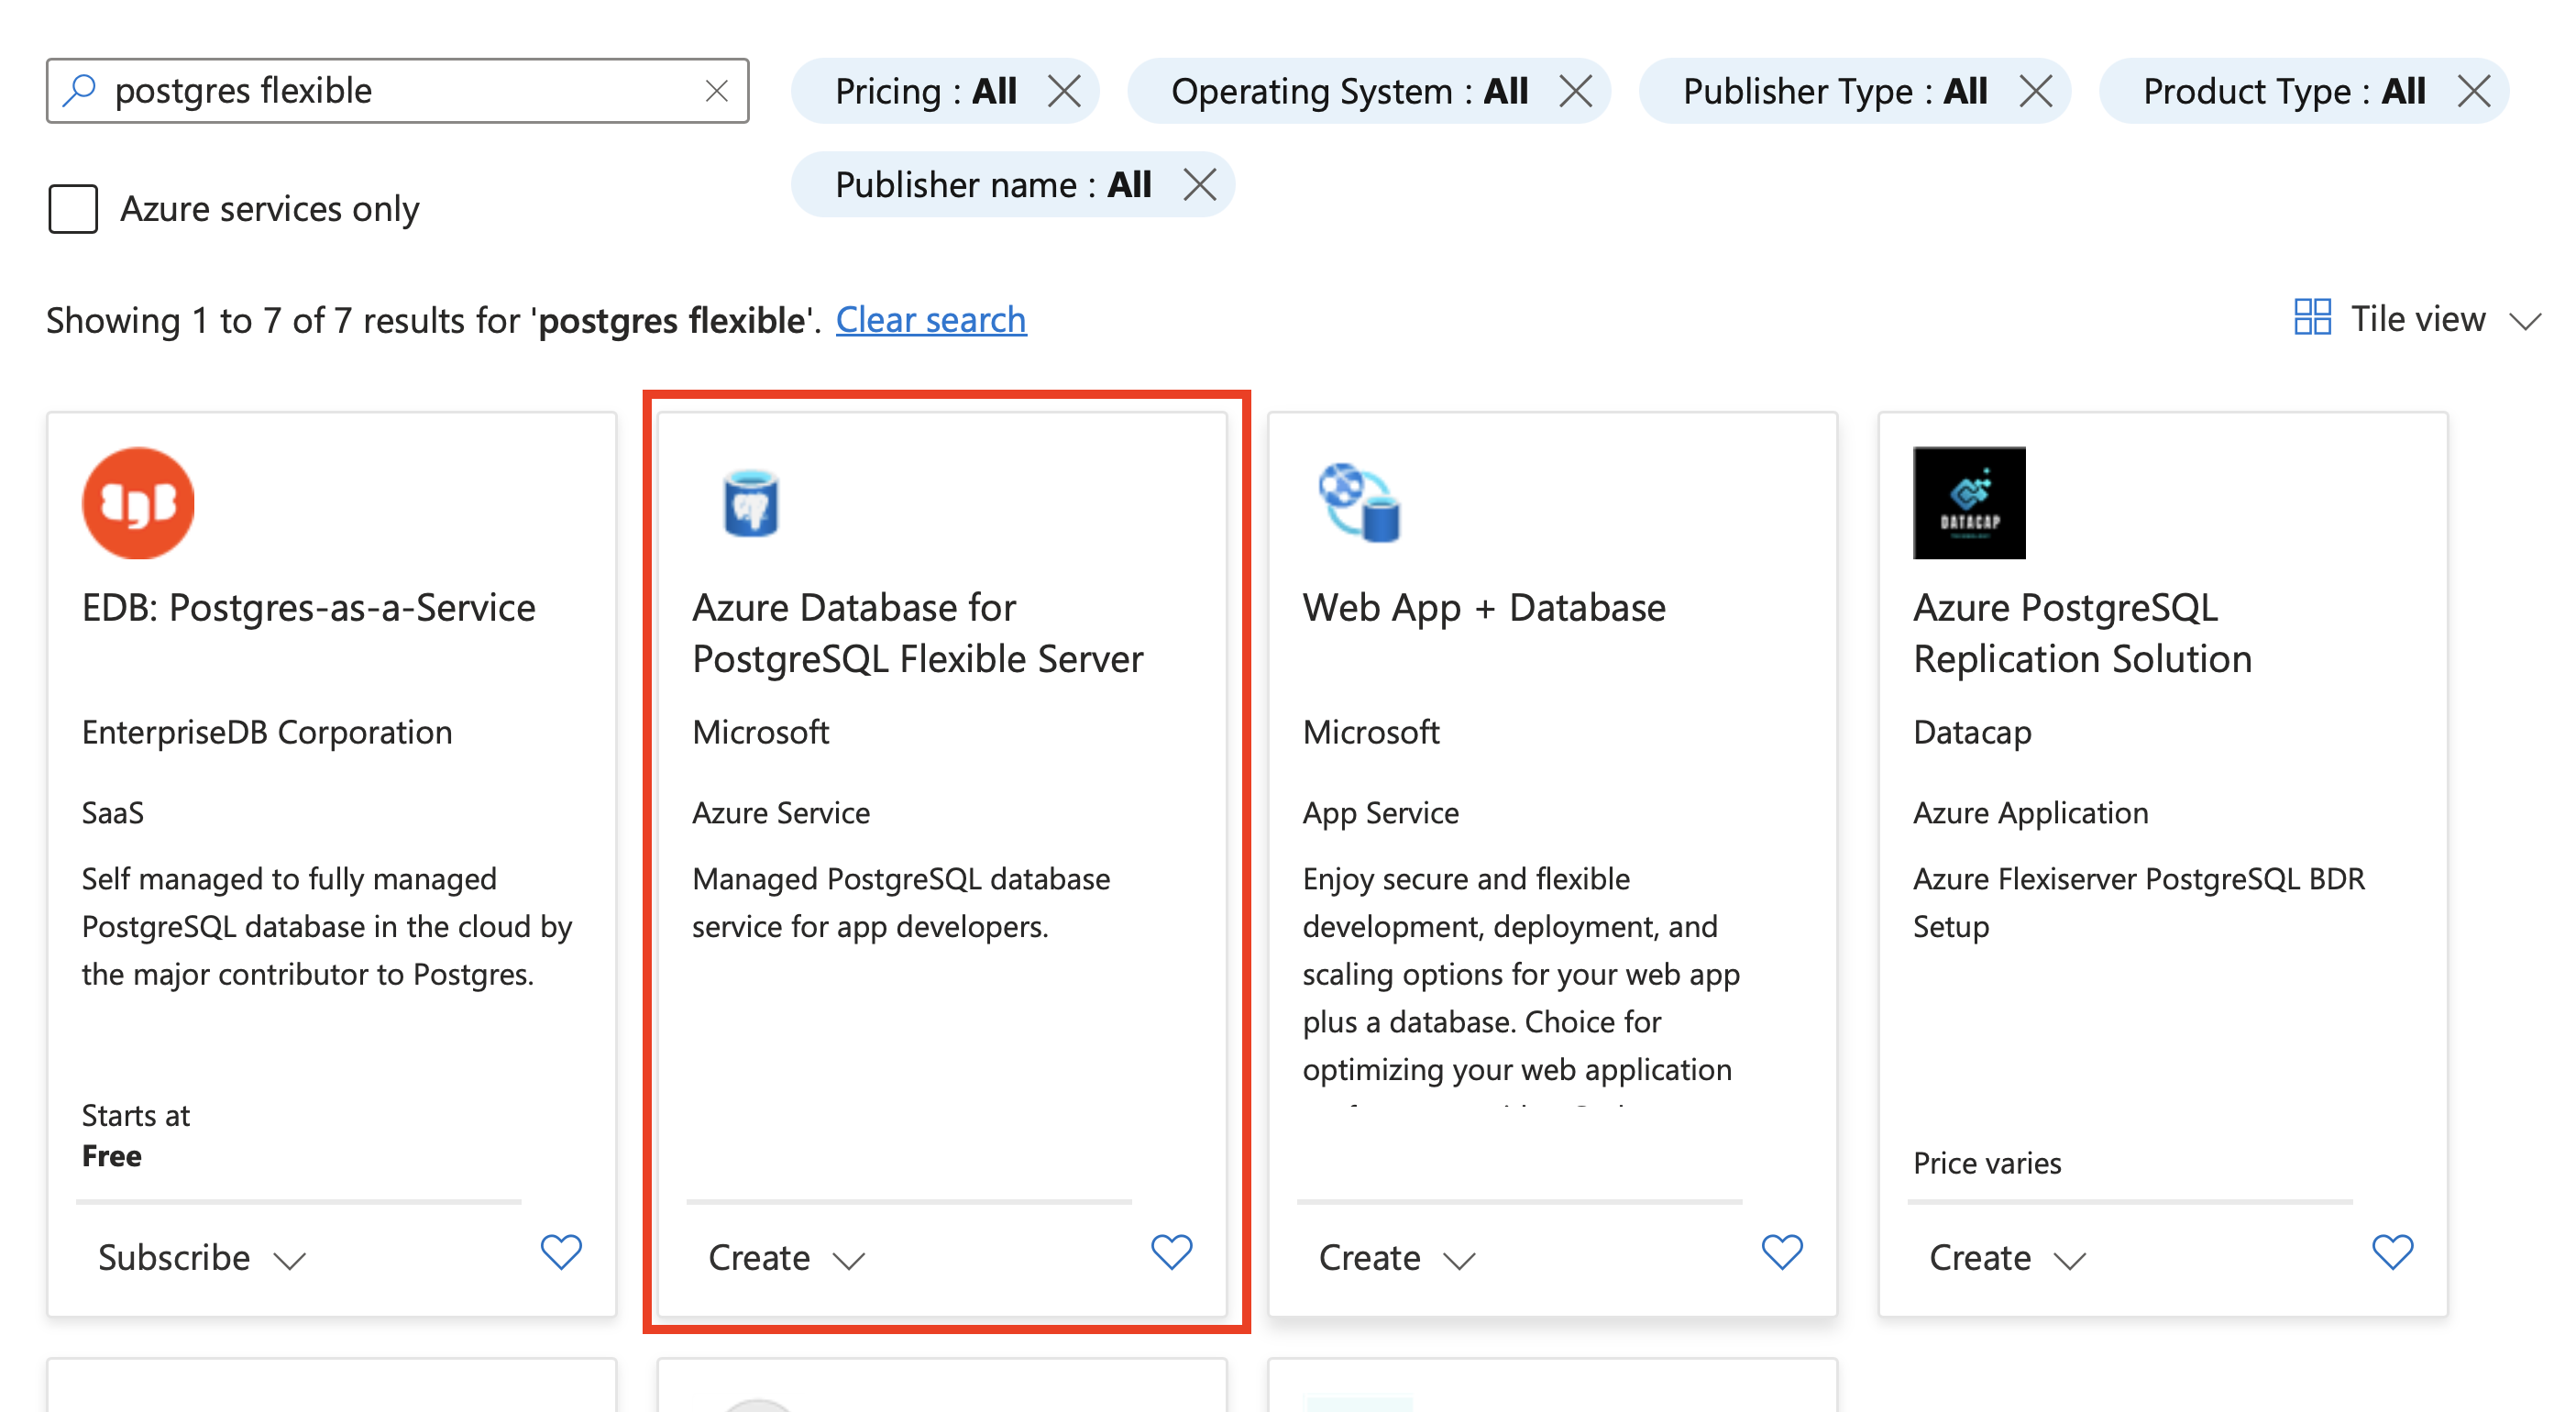Click the Azure PostgreSQL Flexible Server elephant icon
This screenshot has width=2576, height=1412.
[x=750, y=503]
